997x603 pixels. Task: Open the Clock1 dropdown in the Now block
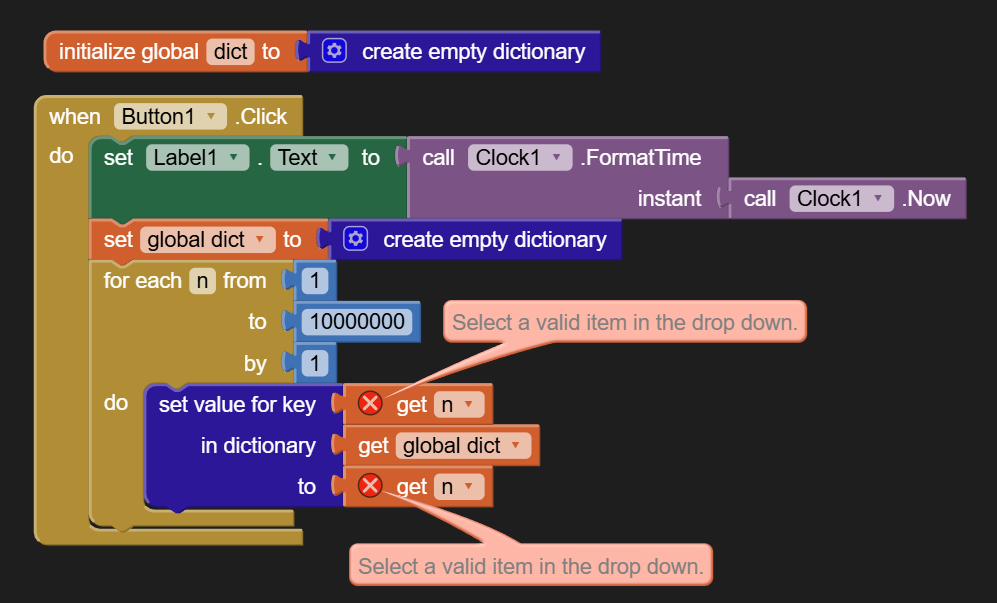click(842, 198)
